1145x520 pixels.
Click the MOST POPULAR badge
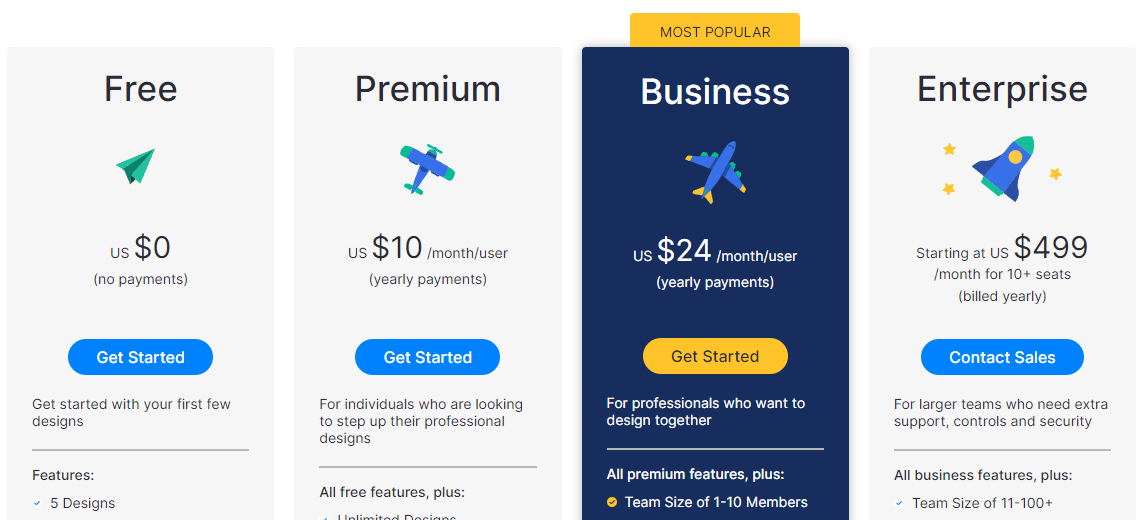[x=715, y=32]
